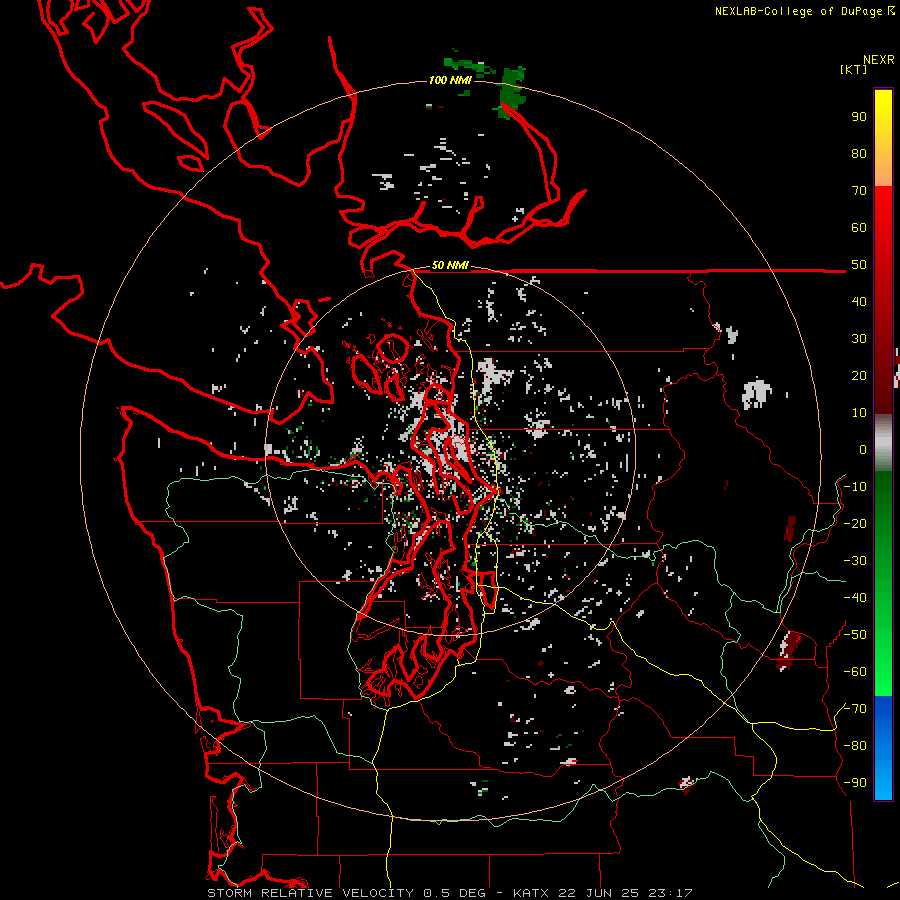Click the "-70" value on velocity scale
This screenshot has width=900, height=900.
856,709
